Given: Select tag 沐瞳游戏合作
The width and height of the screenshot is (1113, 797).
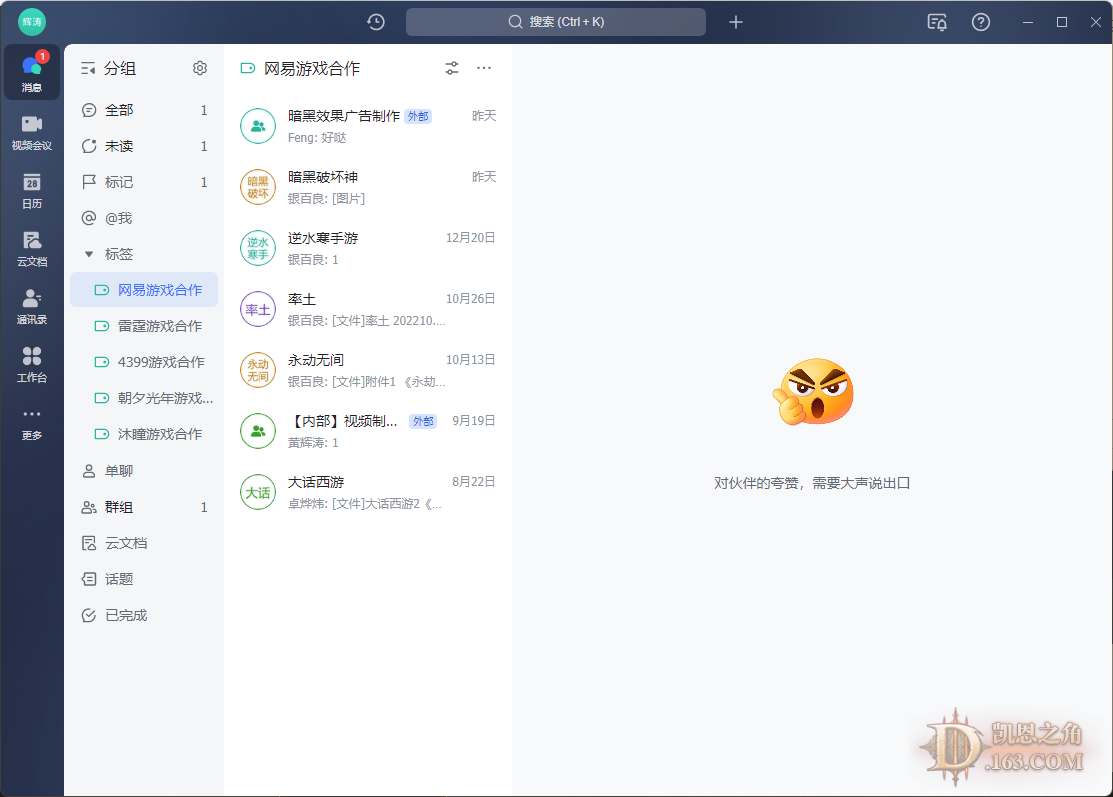Looking at the screenshot, I should (x=144, y=434).
